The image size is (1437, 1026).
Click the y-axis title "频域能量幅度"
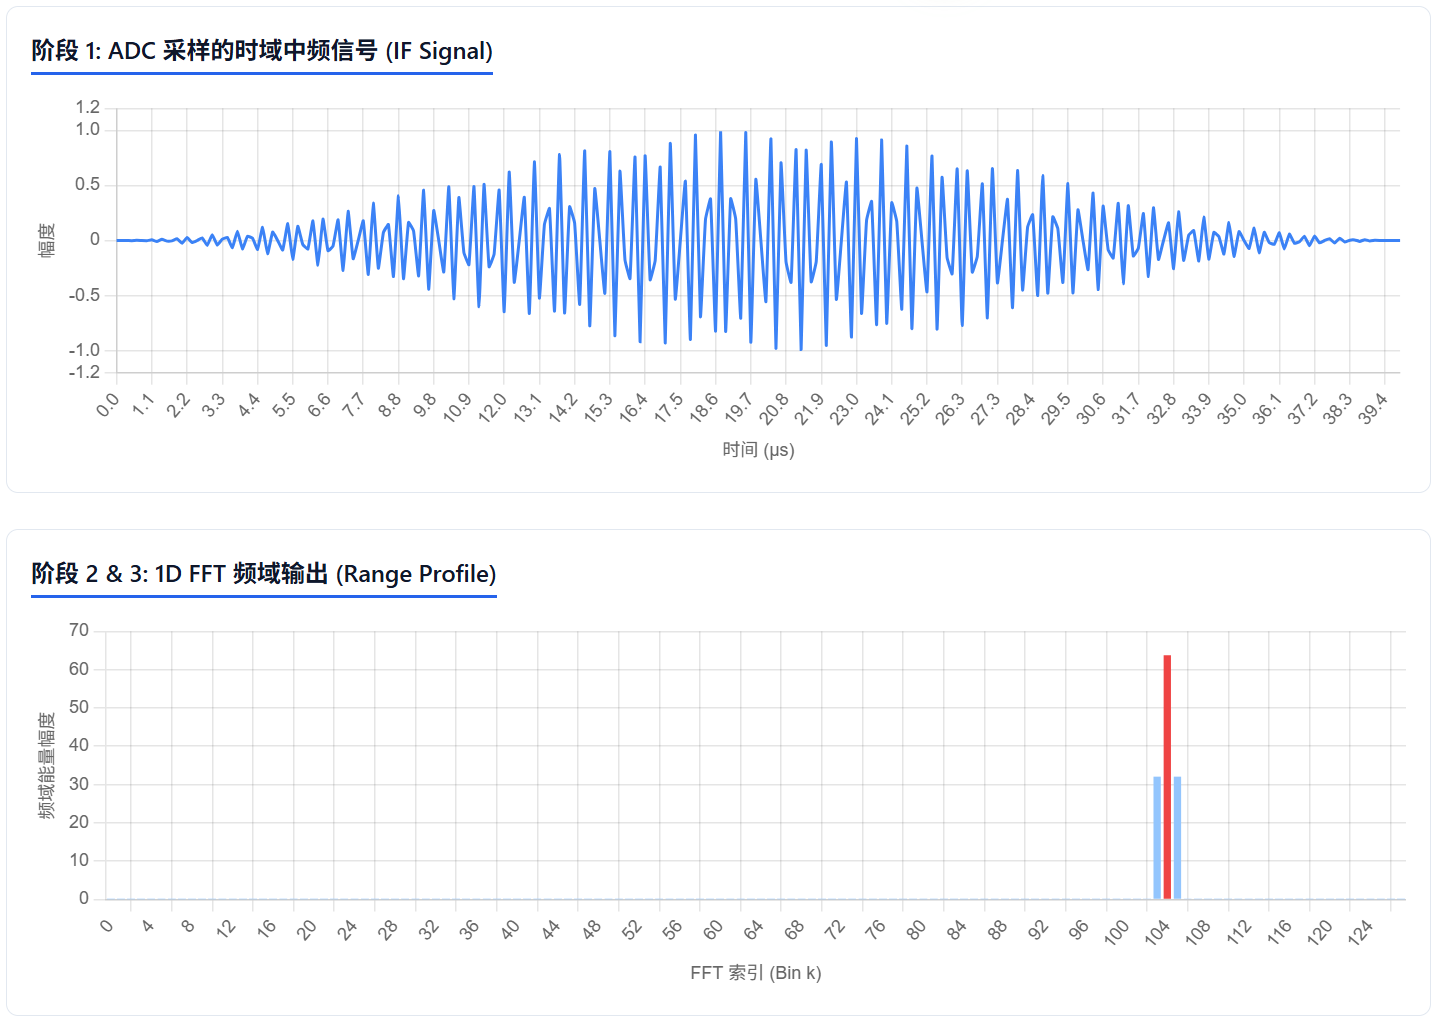tap(47, 766)
